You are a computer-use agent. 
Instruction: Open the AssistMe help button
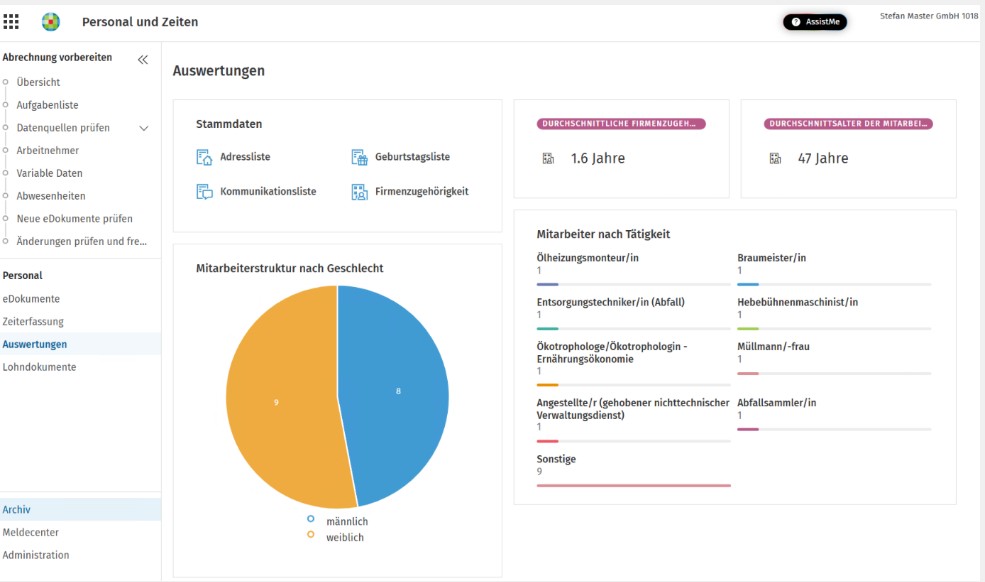click(x=815, y=22)
